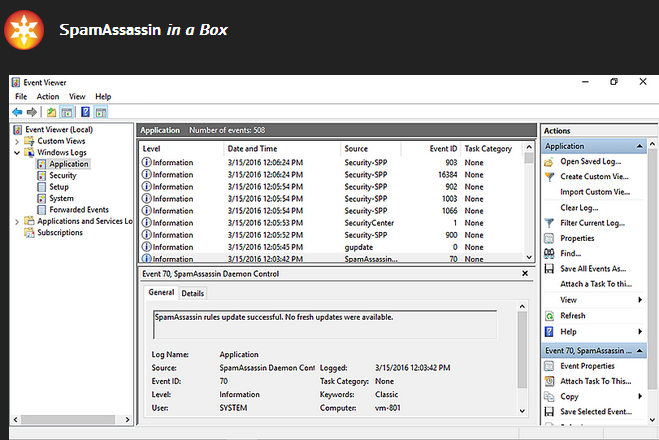
Task: Sort by the Level column header
Action: pos(181,149)
